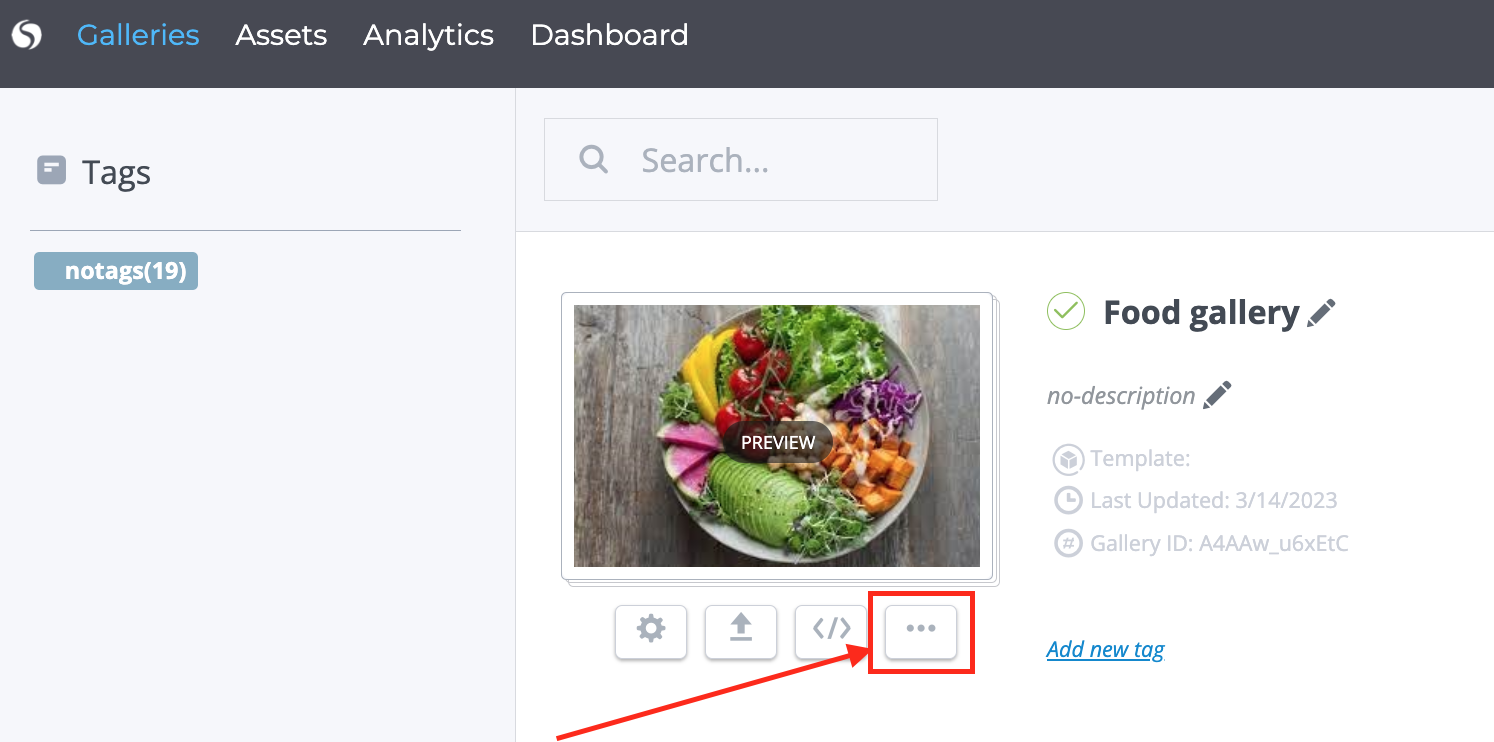The width and height of the screenshot is (1494, 742).
Task: Click the app logo in header
Action: 26,35
